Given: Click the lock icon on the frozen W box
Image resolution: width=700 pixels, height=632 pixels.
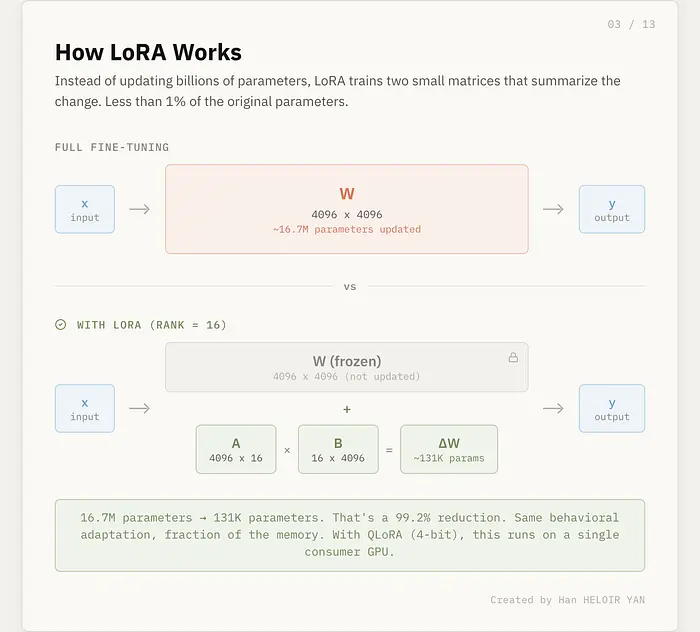Looking at the screenshot, I should pyautogui.click(x=513, y=357).
